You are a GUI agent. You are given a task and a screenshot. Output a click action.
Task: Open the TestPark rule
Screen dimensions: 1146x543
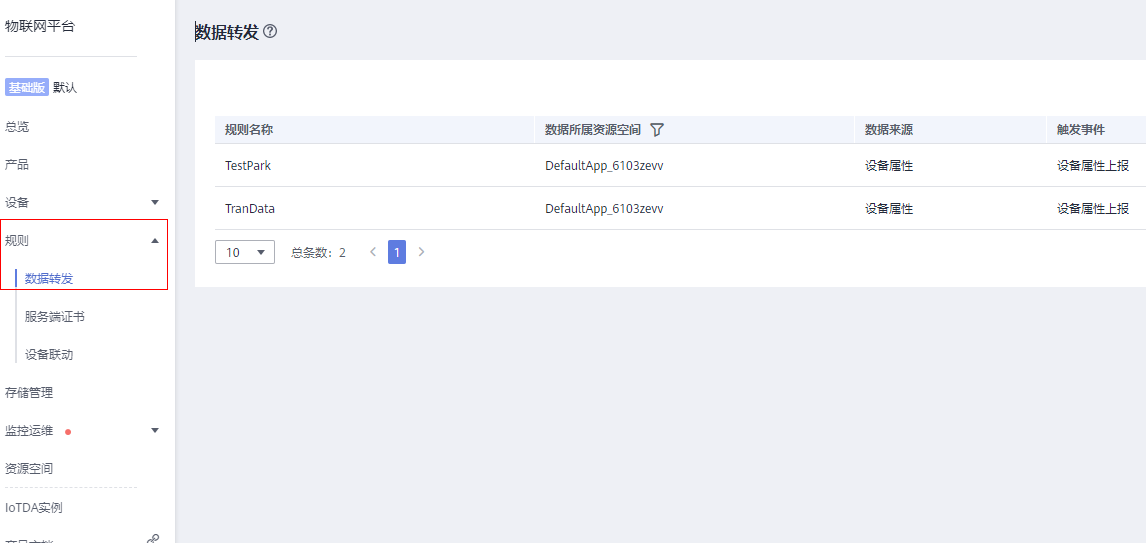(248, 166)
